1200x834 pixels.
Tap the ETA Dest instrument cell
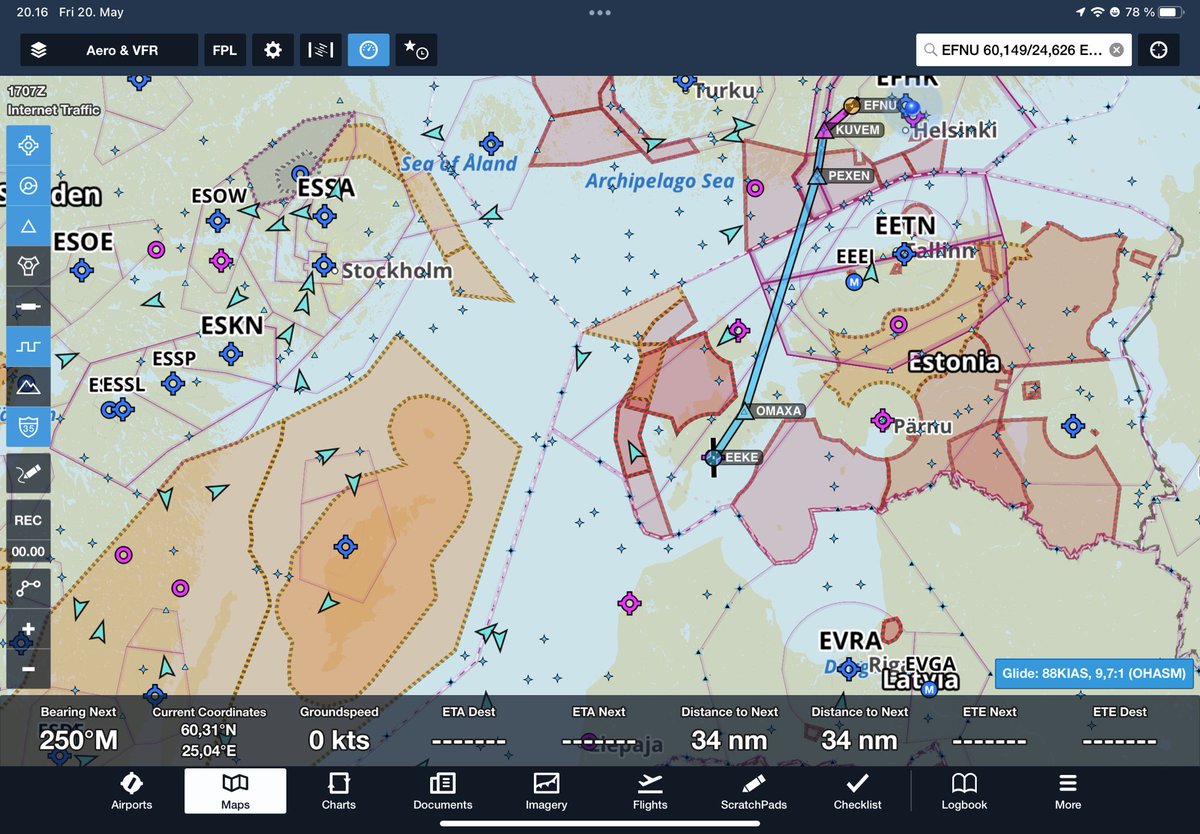[469, 731]
